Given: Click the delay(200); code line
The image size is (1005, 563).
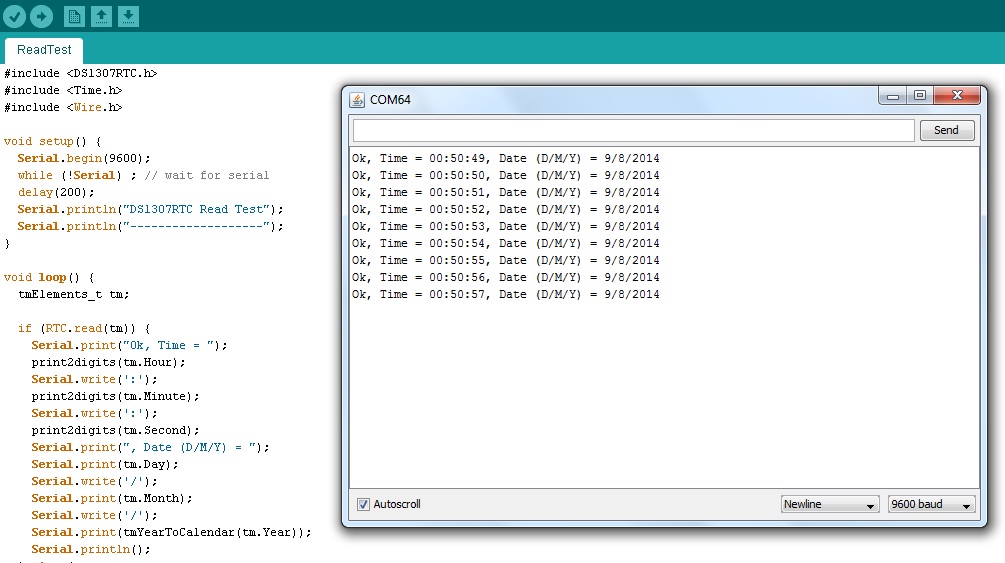Looking at the screenshot, I should (x=56, y=192).
